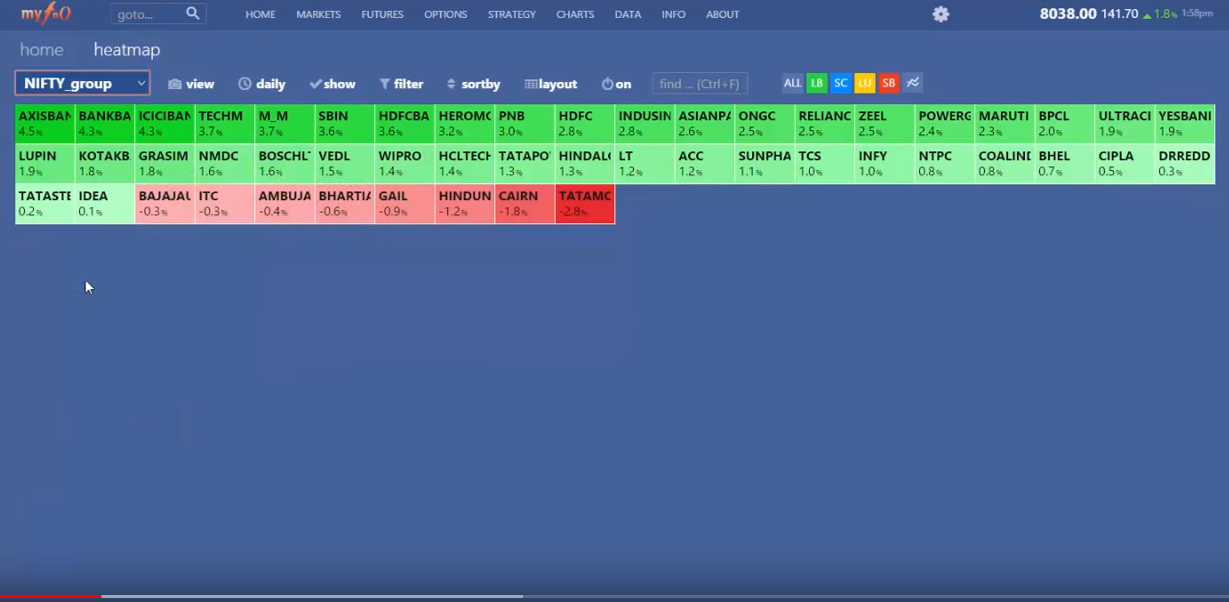Open the FUTURES menu

[x=382, y=14]
